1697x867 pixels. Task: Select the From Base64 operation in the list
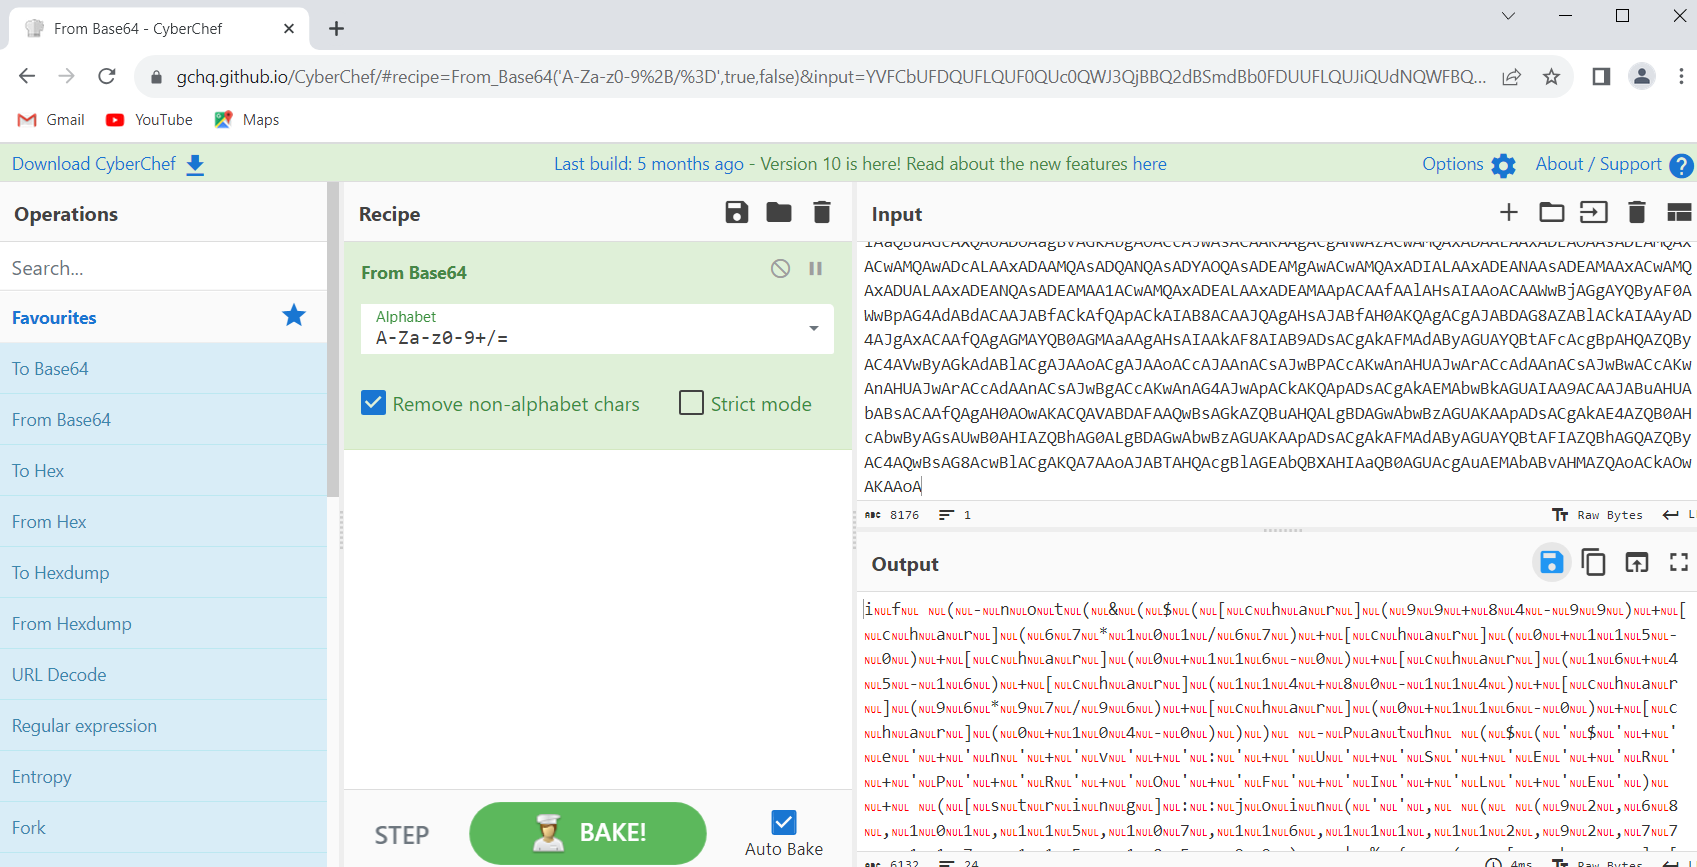(163, 419)
